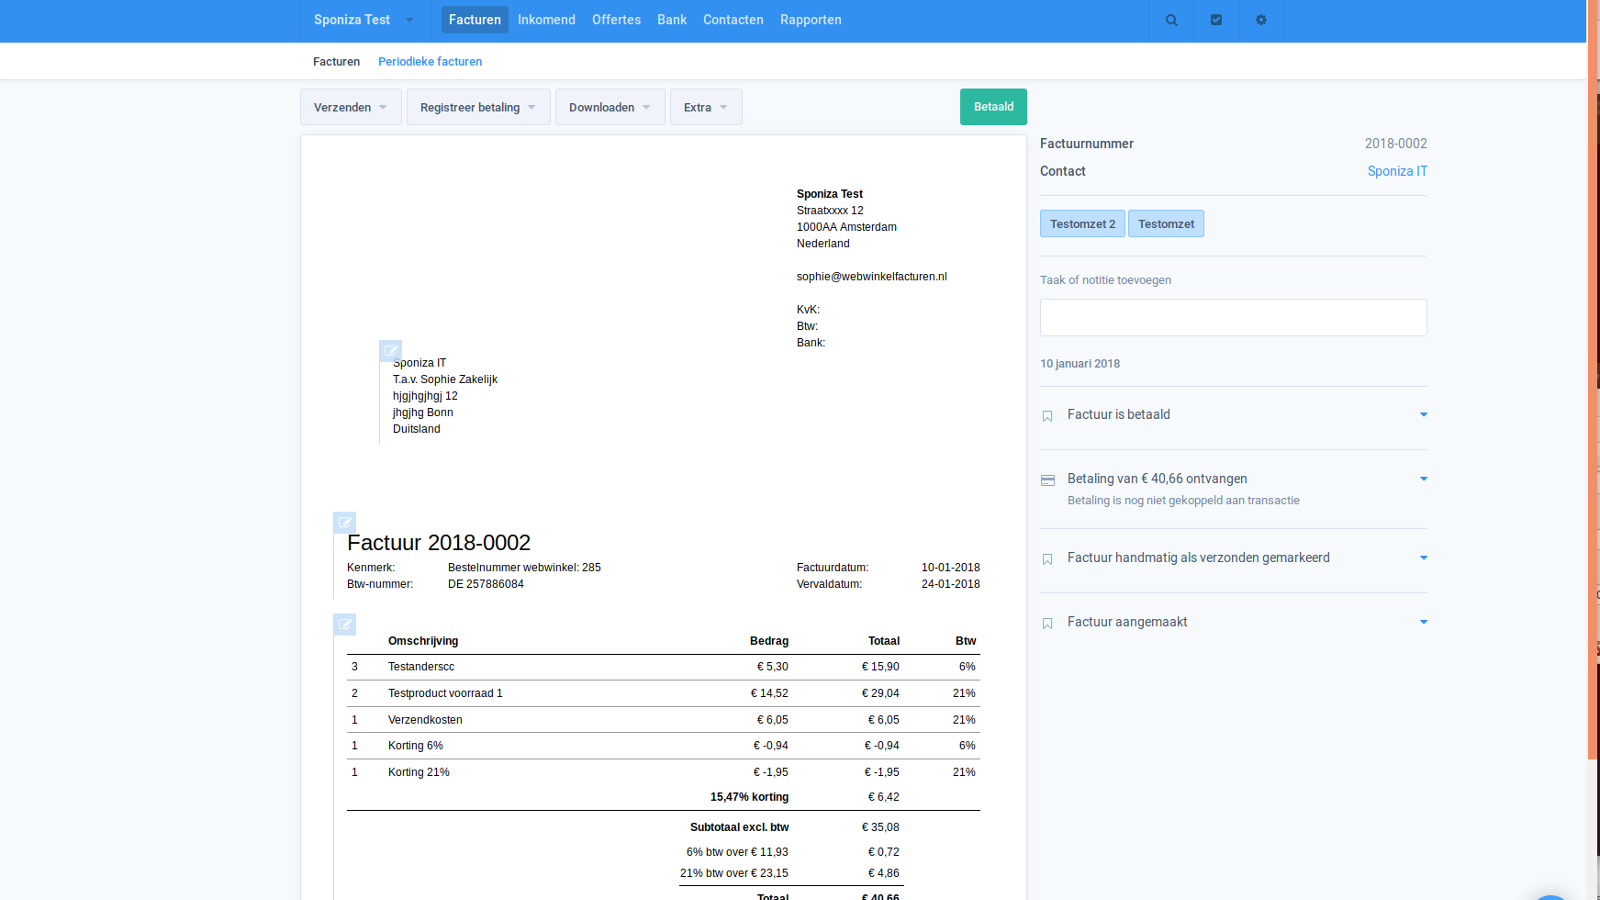Click edit icon above Factuur 2018-0002 title
Viewport: 1600px width, 900px height.
pos(344,522)
